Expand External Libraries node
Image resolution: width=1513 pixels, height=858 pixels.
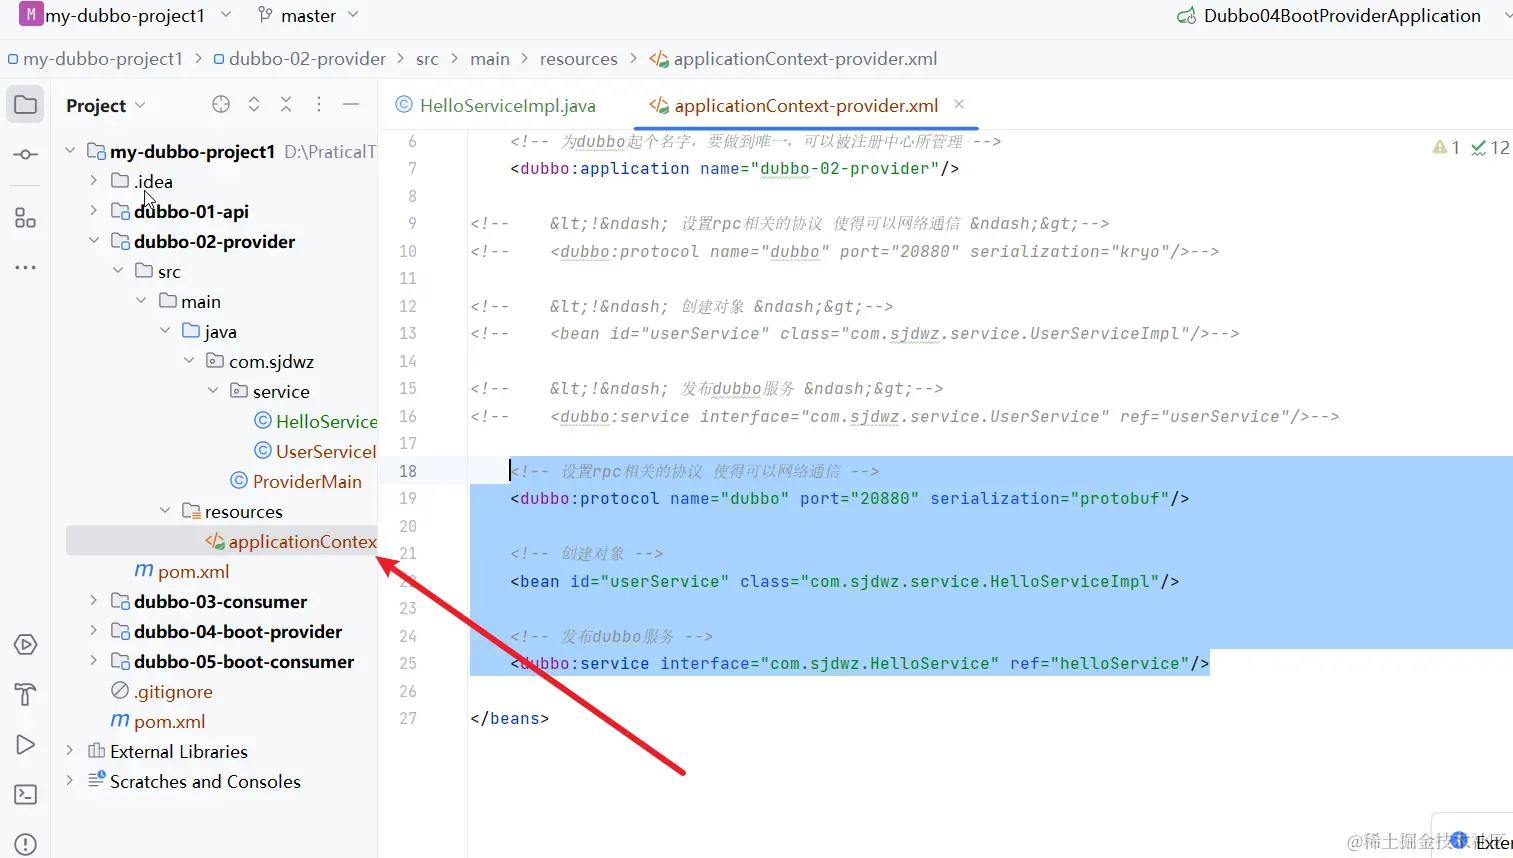70,751
